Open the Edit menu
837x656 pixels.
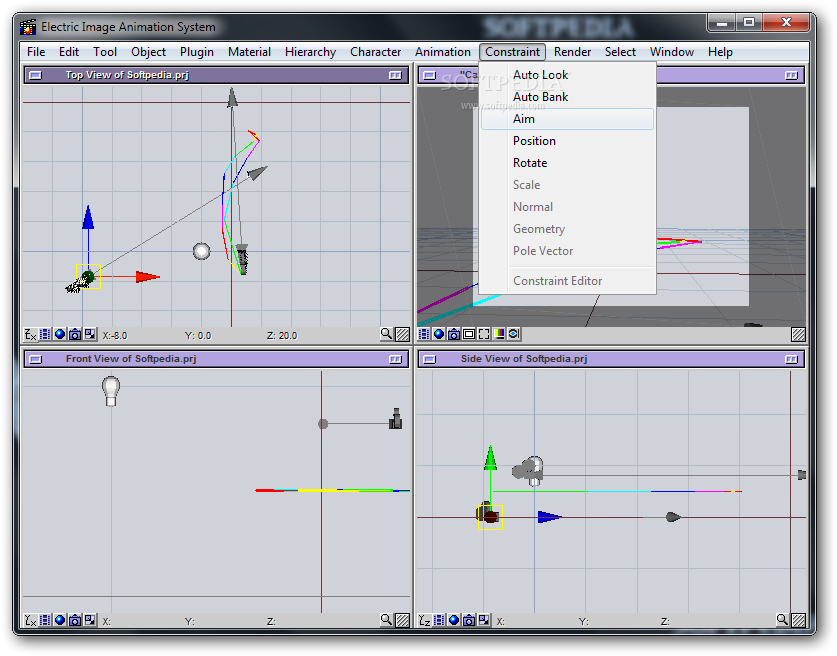tap(69, 52)
